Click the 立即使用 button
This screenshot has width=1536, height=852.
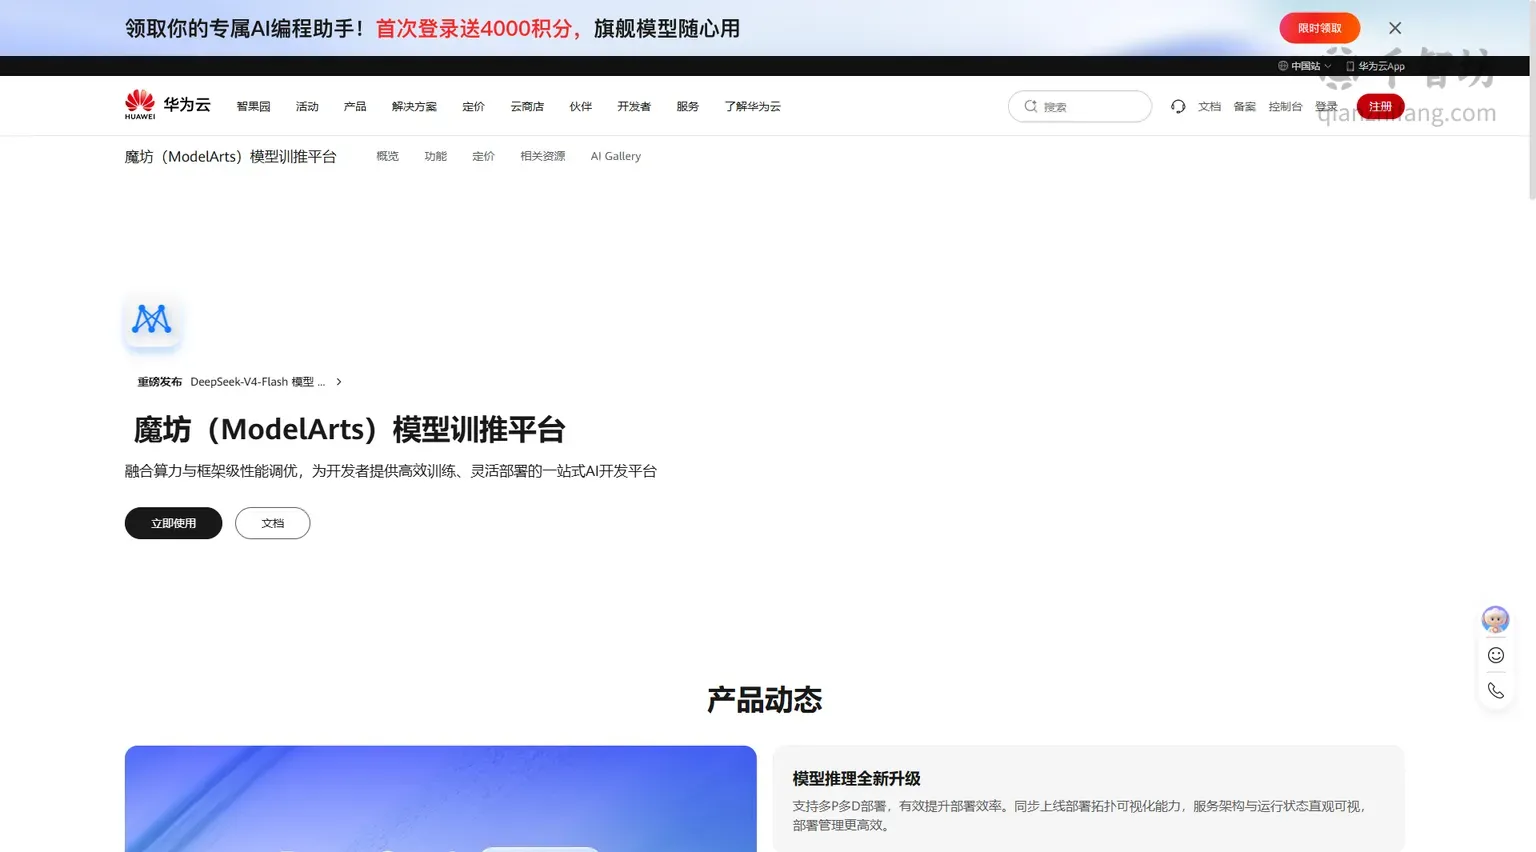[x=174, y=523]
